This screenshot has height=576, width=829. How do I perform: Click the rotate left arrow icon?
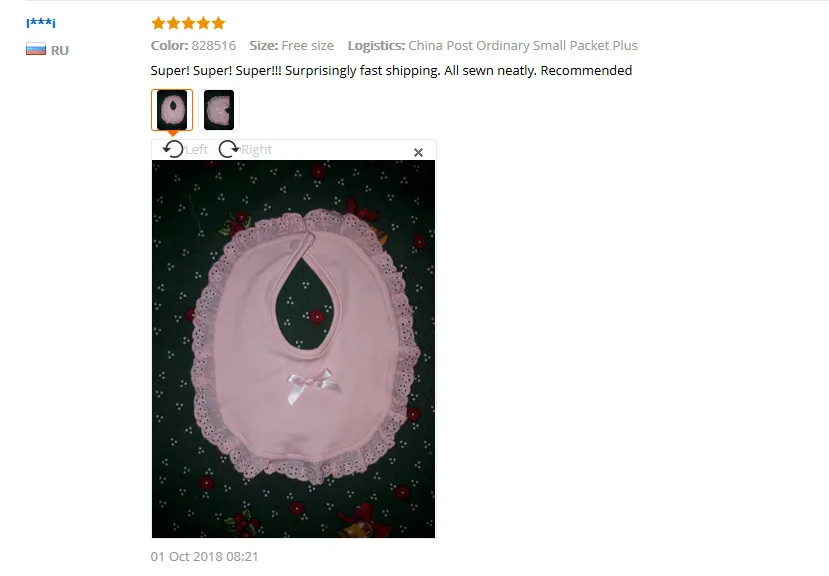tap(173, 149)
